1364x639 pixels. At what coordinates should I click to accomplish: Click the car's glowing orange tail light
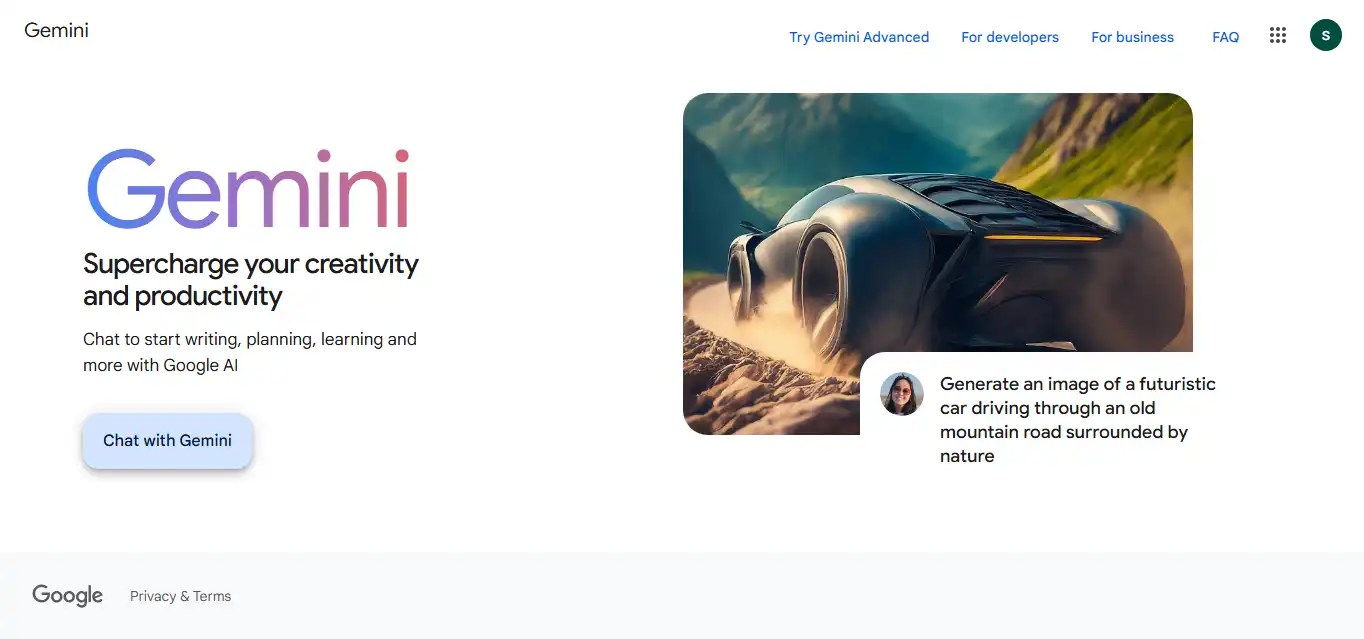click(1041, 237)
